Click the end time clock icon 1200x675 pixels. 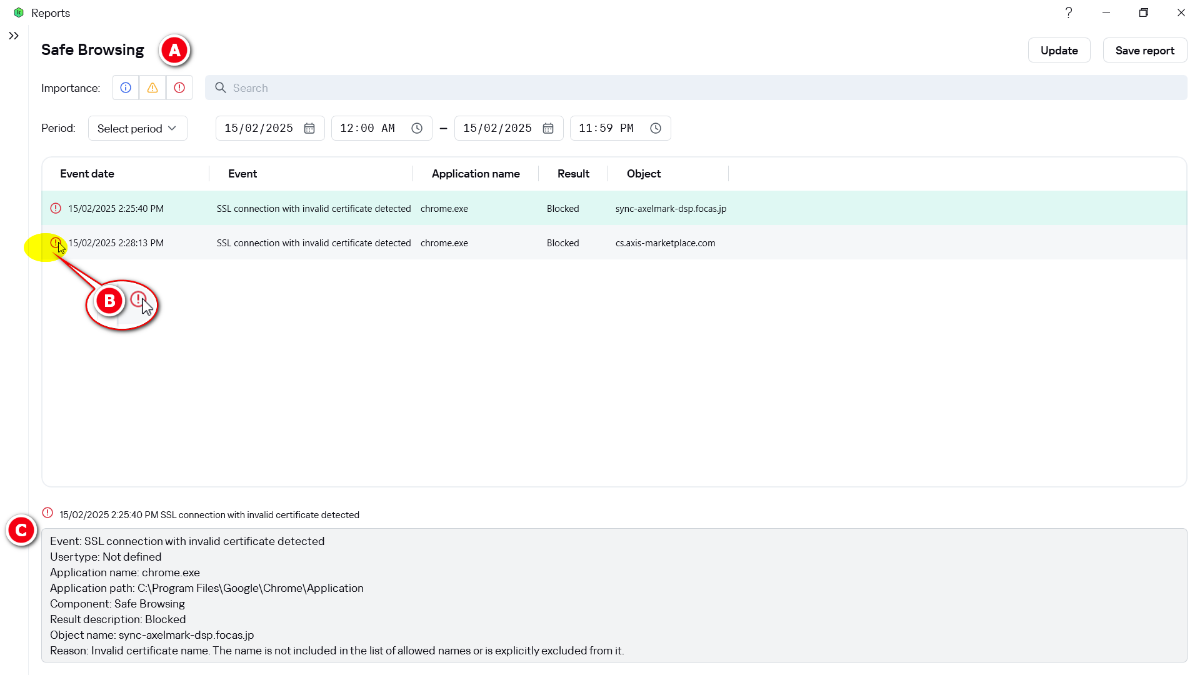pyautogui.click(x=656, y=128)
